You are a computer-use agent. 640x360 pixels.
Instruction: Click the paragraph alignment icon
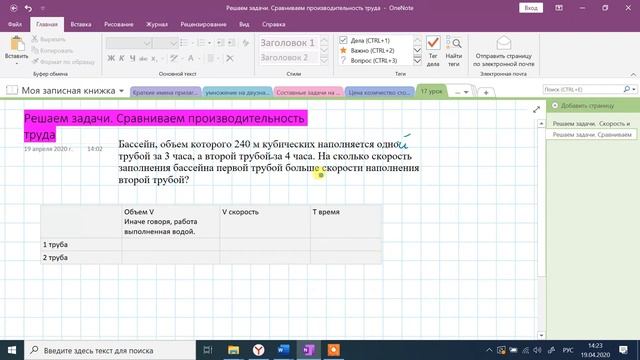[x=211, y=58]
